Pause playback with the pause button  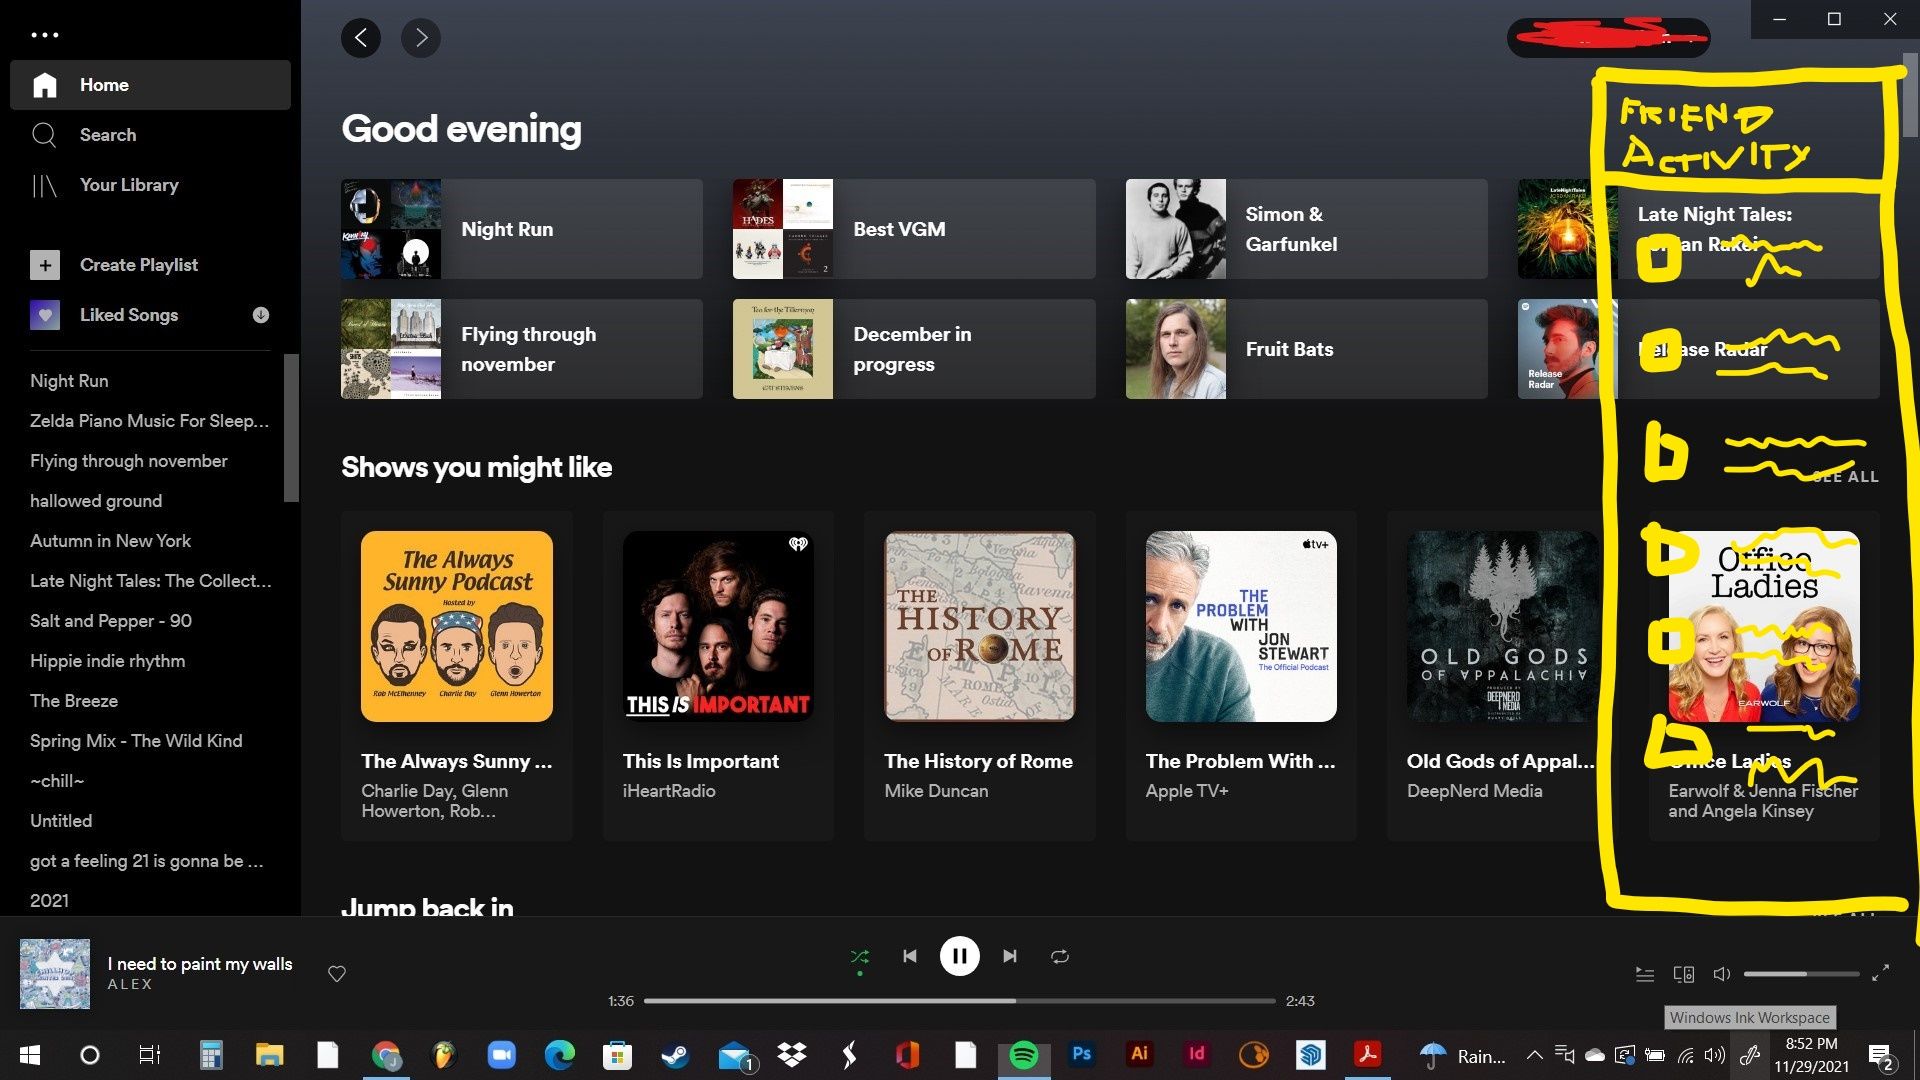tap(959, 957)
